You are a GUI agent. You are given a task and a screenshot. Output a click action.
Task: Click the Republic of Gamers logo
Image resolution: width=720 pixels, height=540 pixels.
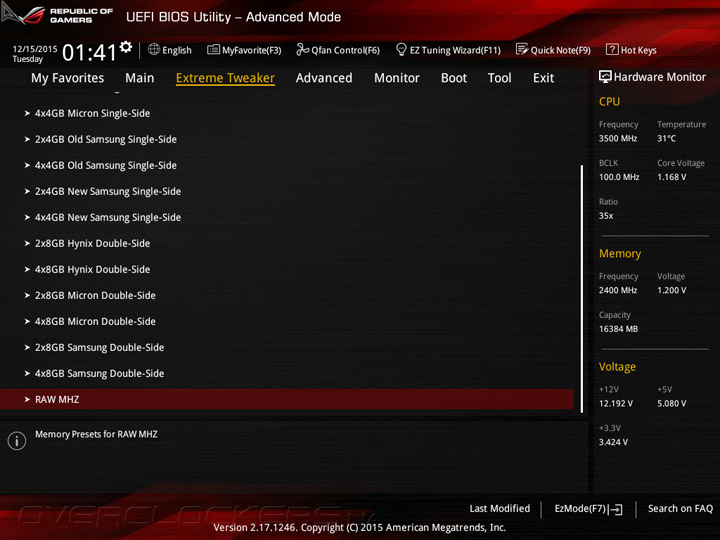[x=57, y=15]
